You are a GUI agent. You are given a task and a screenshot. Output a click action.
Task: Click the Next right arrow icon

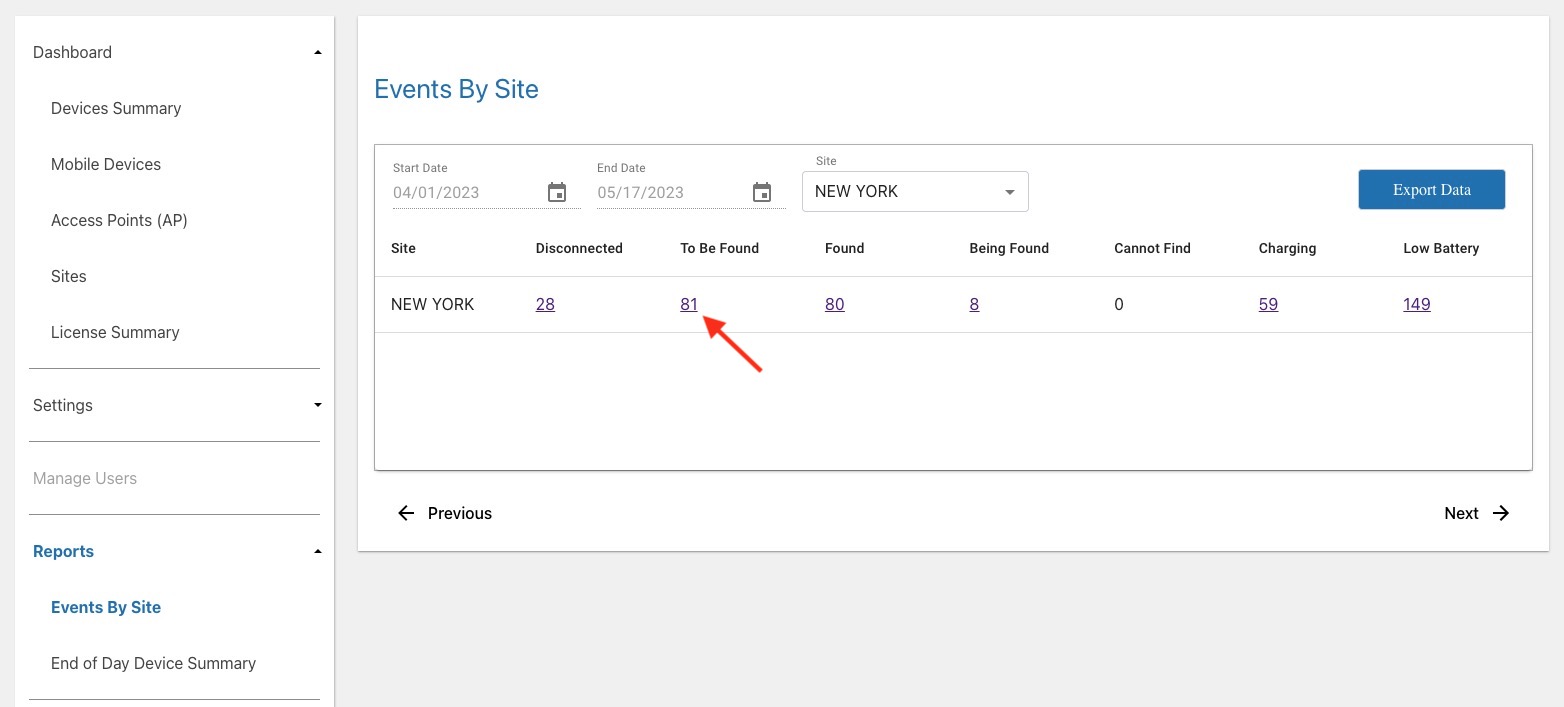(x=1501, y=513)
